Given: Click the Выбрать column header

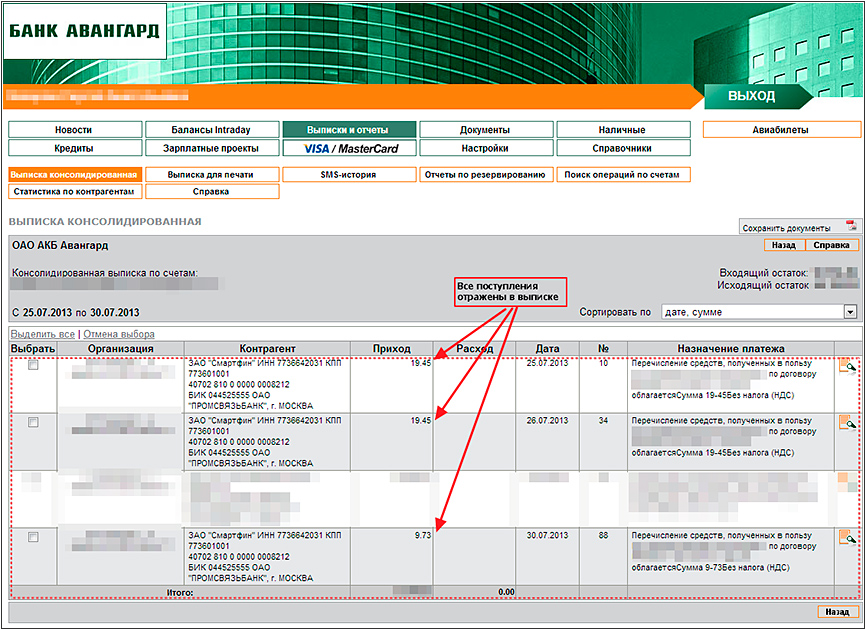Looking at the screenshot, I should click(33, 348).
